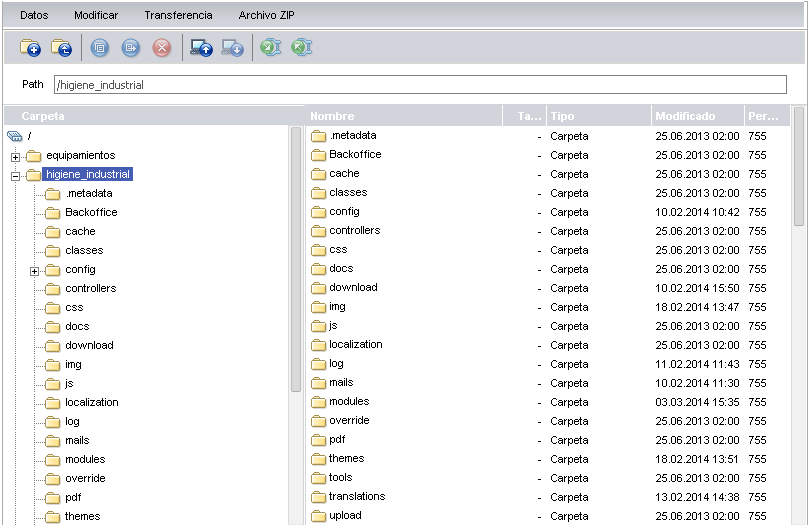
Task: Click the date 03.03.2014 15:35
Action: [697, 402]
